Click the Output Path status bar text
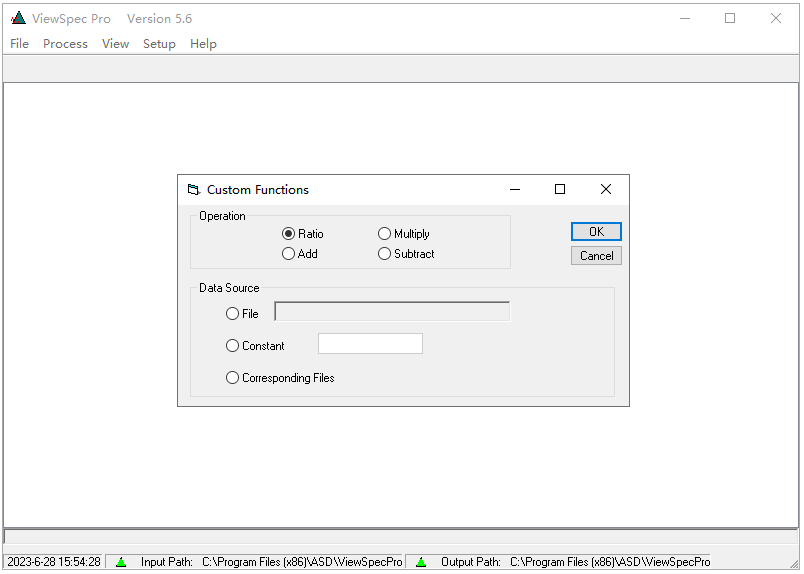 point(575,562)
